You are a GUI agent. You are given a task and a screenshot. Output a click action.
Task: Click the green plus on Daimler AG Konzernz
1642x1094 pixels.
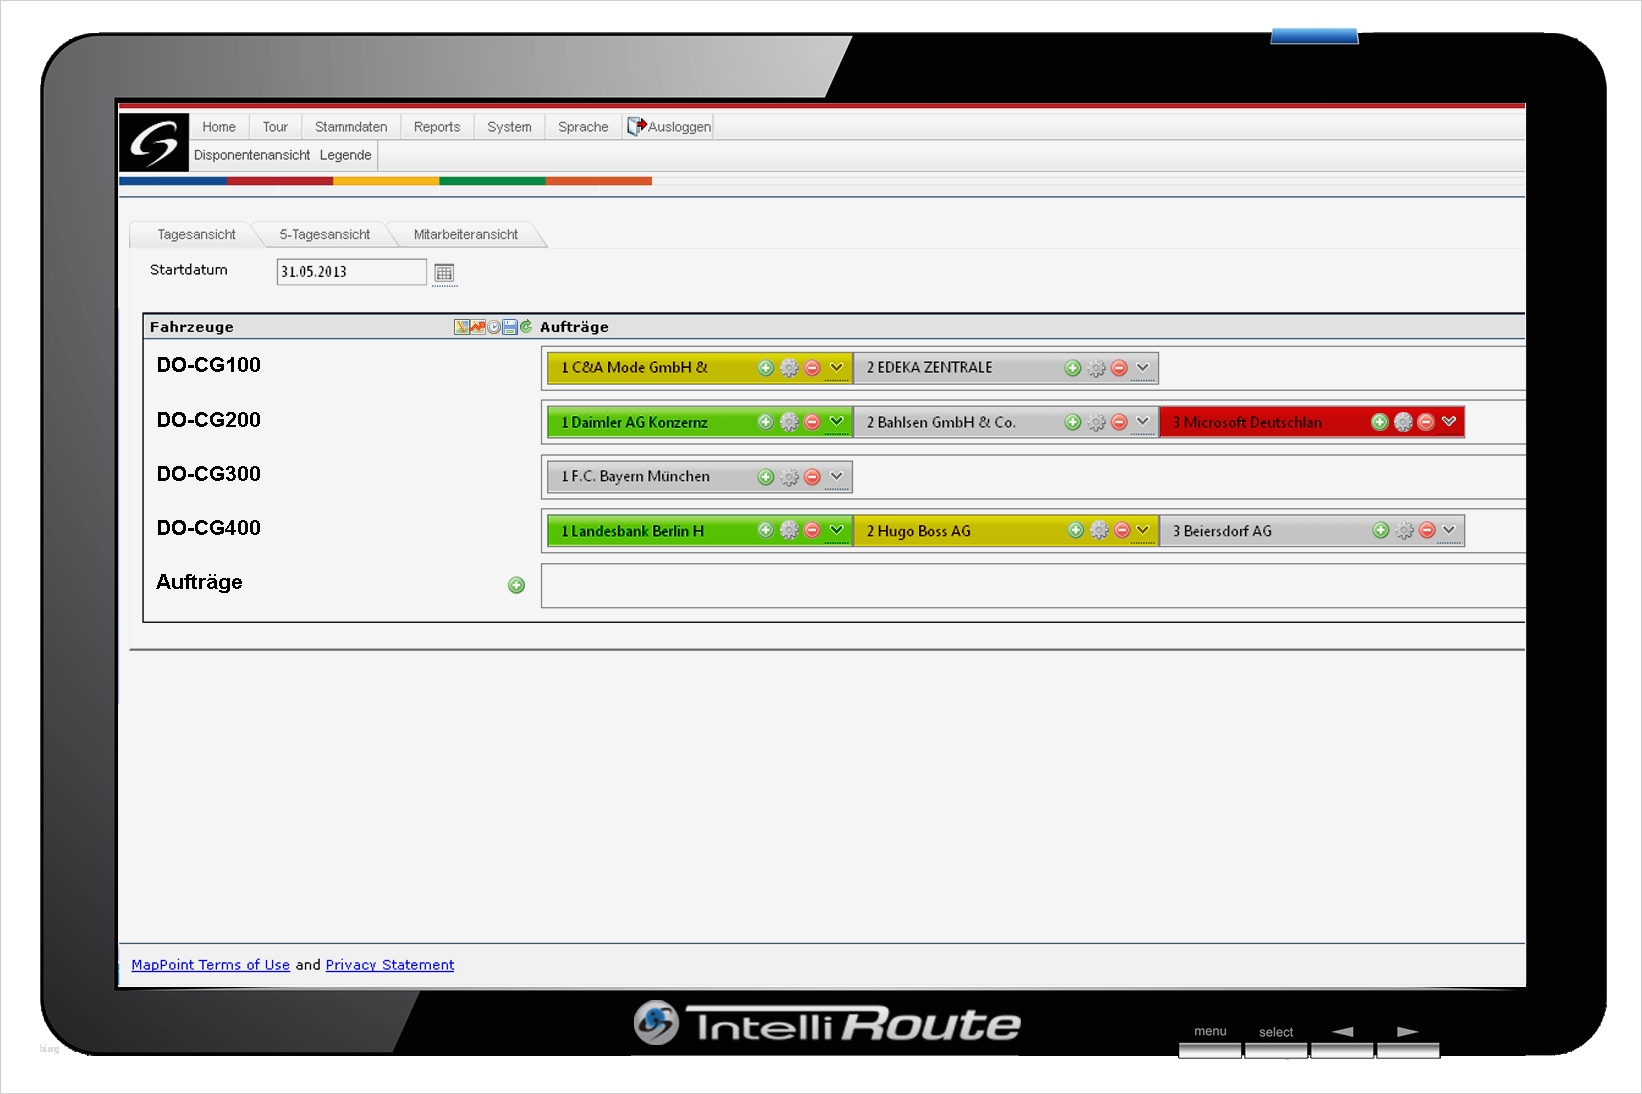(x=766, y=422)
